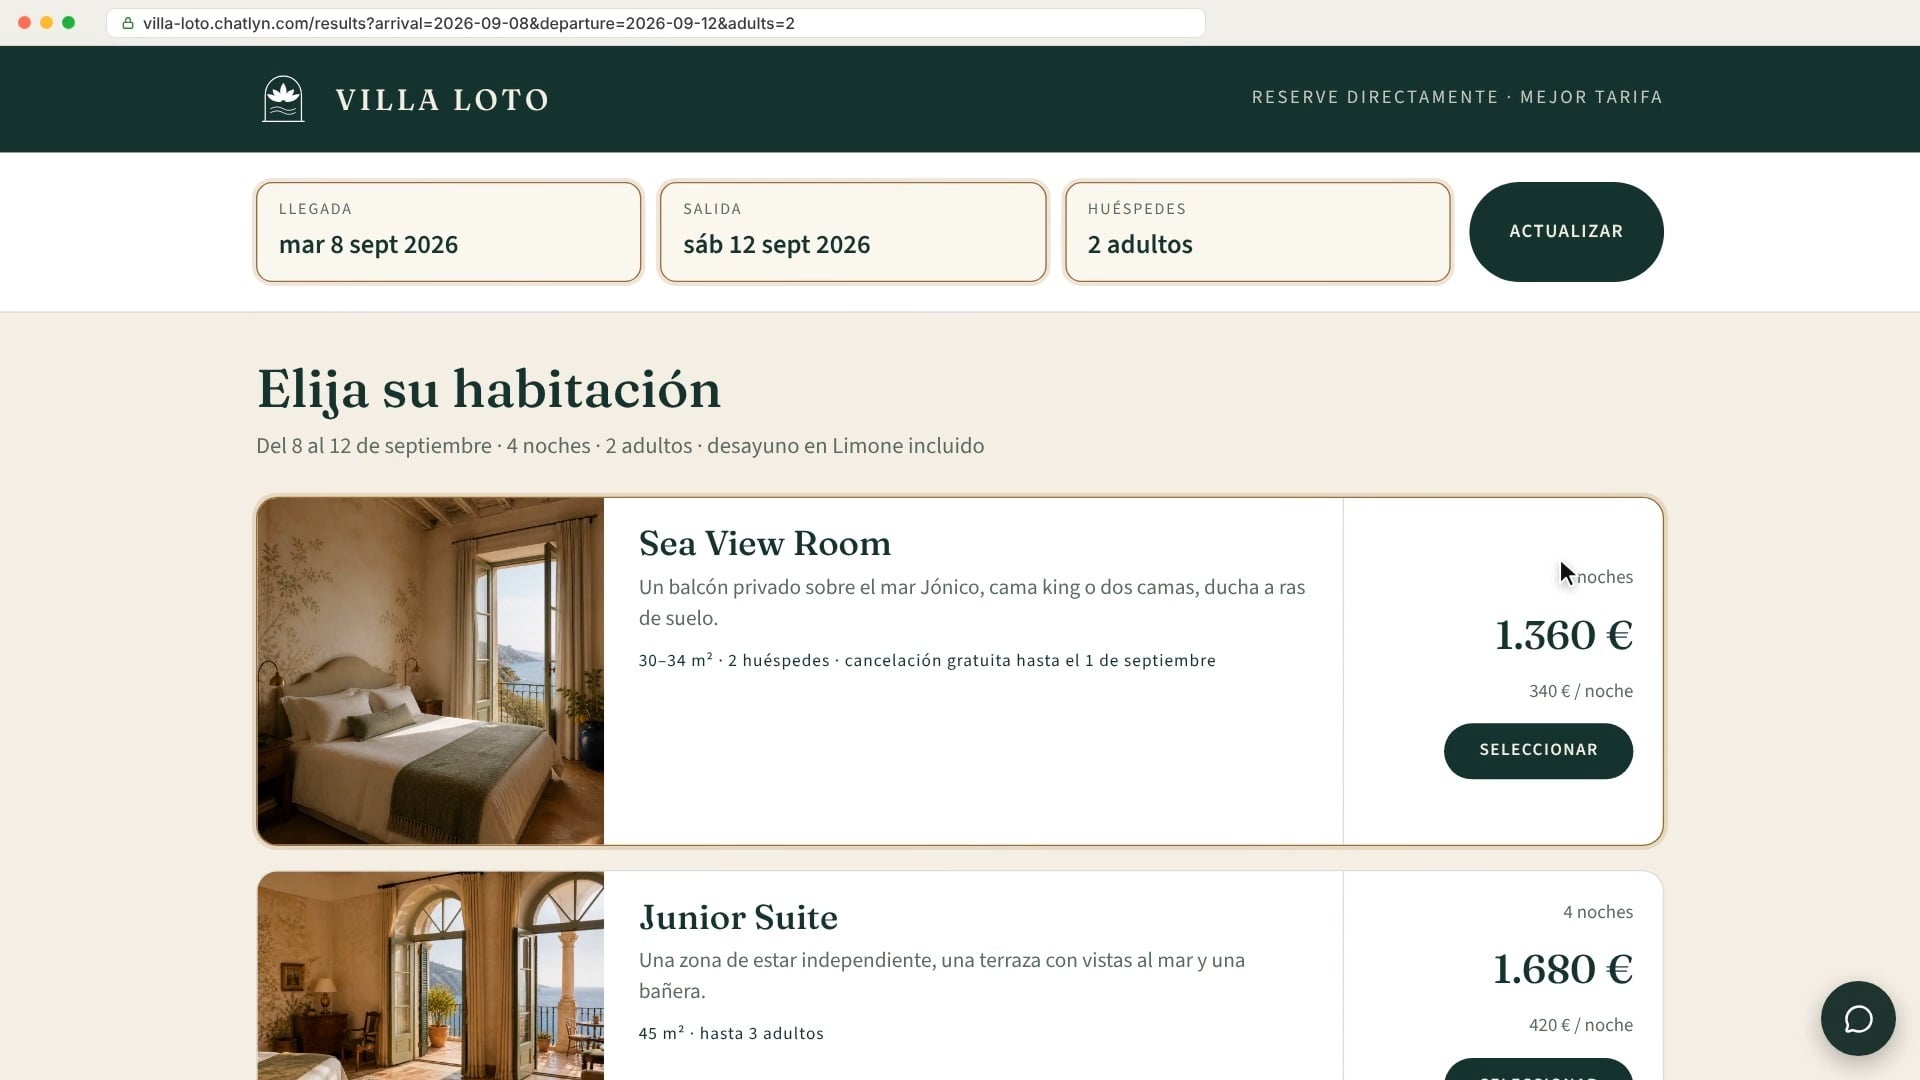The height and width of the screenshot is (1080, 1920).
Task: Click the Elija su habitación heading
Action: [x=489, y=389]
